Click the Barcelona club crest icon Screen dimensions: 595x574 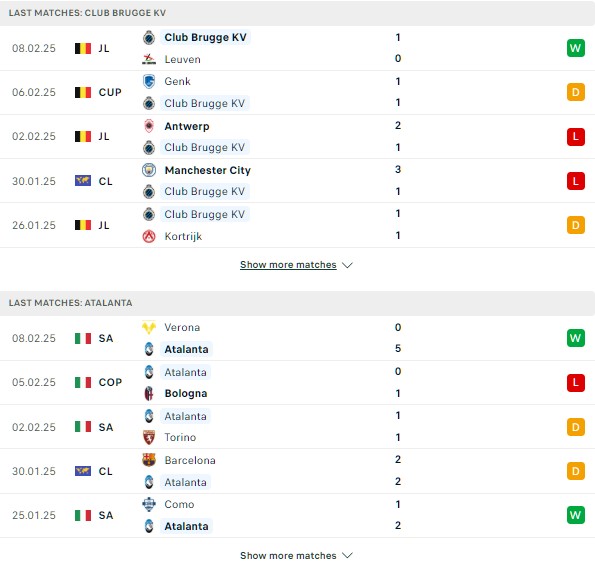(149, 460)
